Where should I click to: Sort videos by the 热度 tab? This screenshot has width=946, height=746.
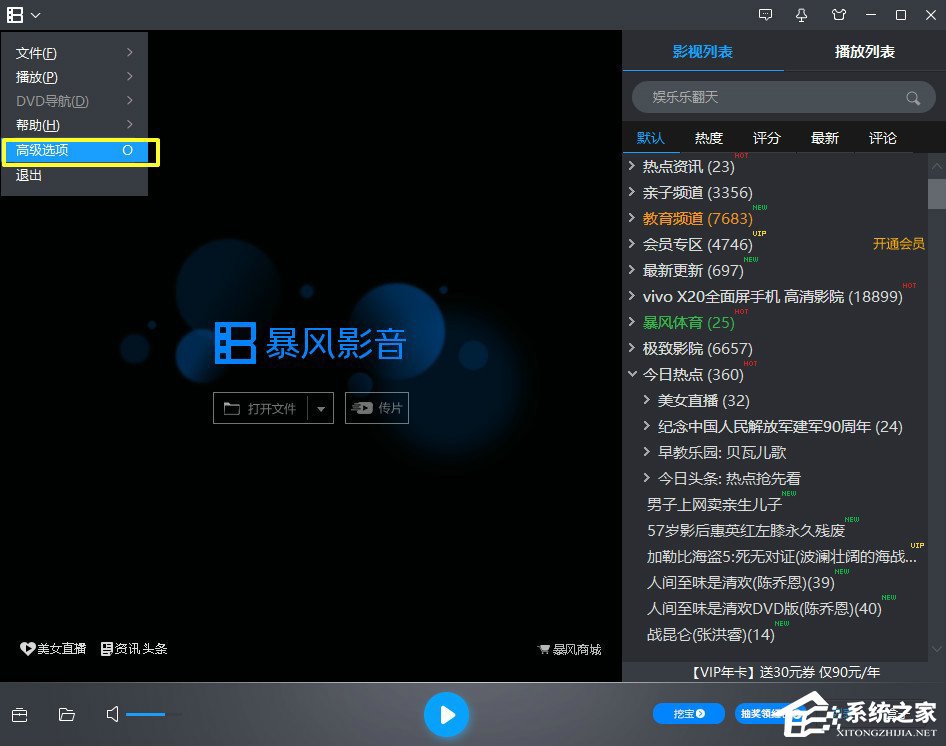coord(709,137)
